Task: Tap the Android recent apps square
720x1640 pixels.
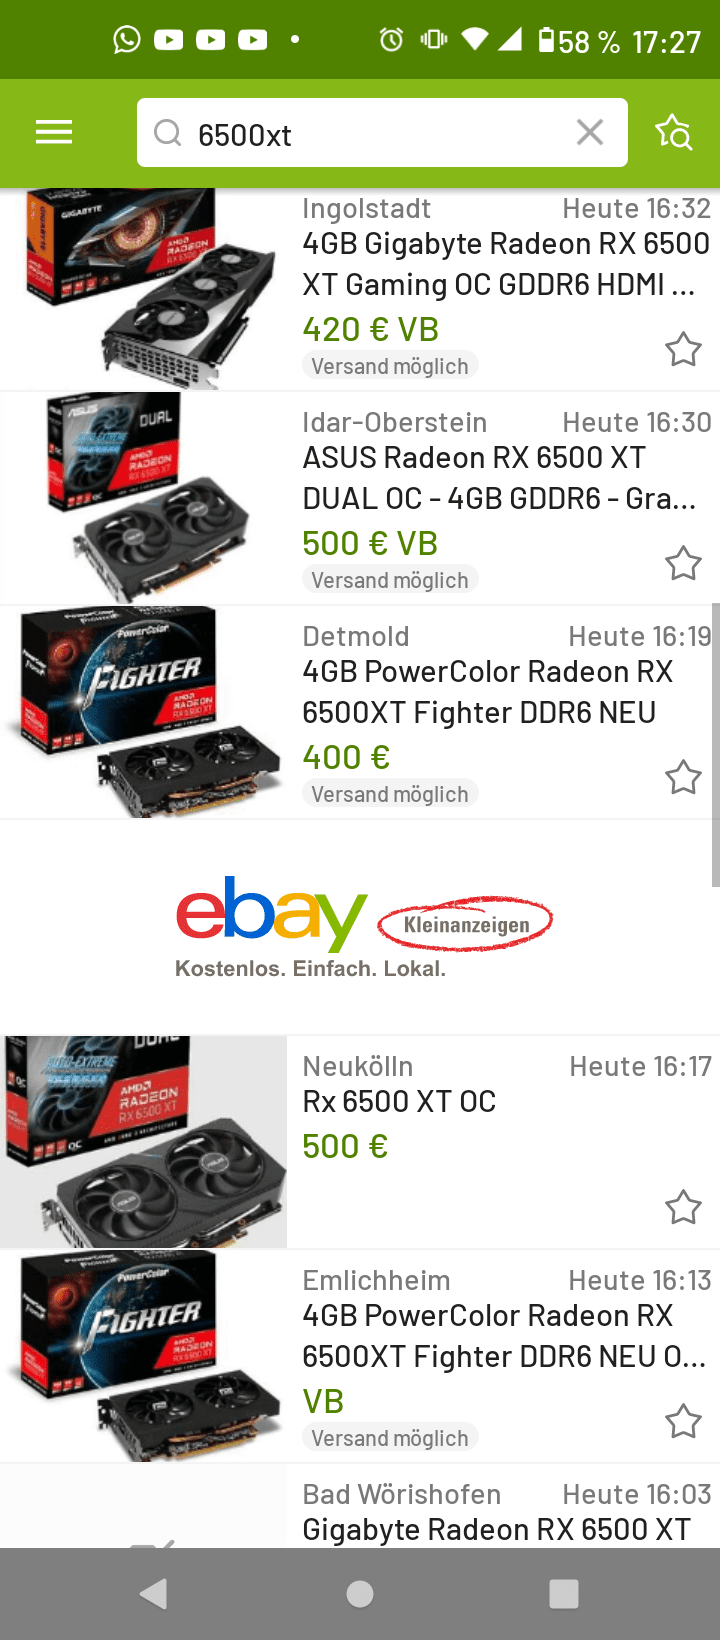Action: coord(564,1594)
